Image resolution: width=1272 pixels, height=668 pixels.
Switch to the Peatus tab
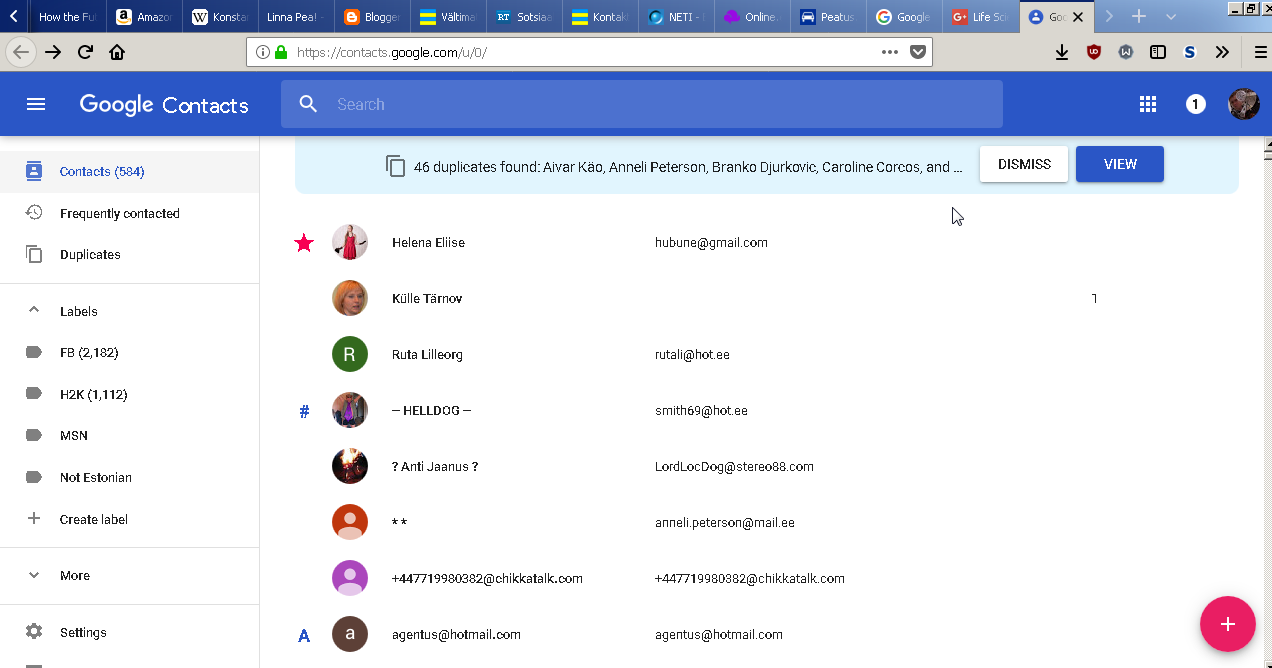(828, 16)
